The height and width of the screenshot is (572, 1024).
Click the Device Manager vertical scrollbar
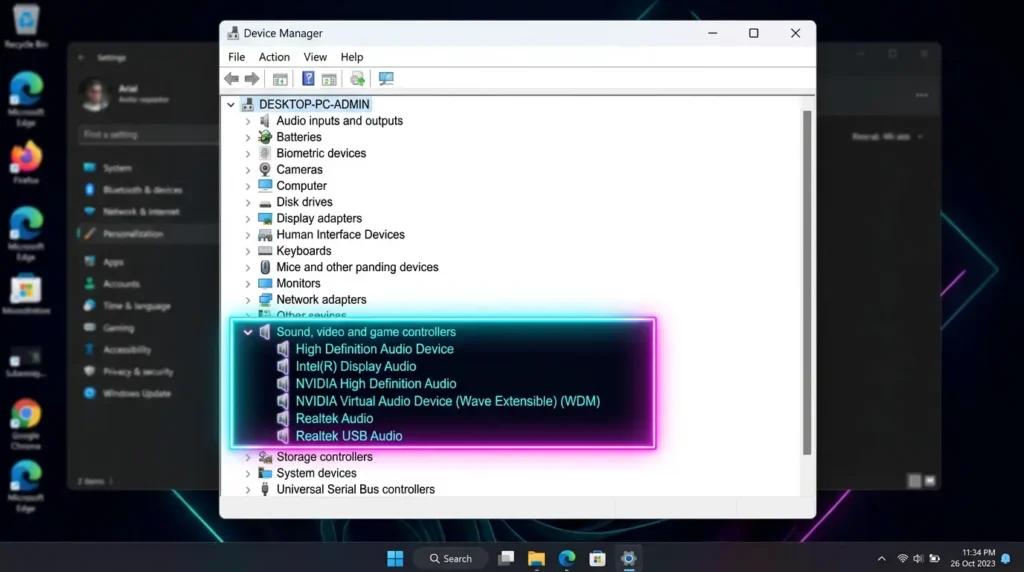[x=807, y=282]
